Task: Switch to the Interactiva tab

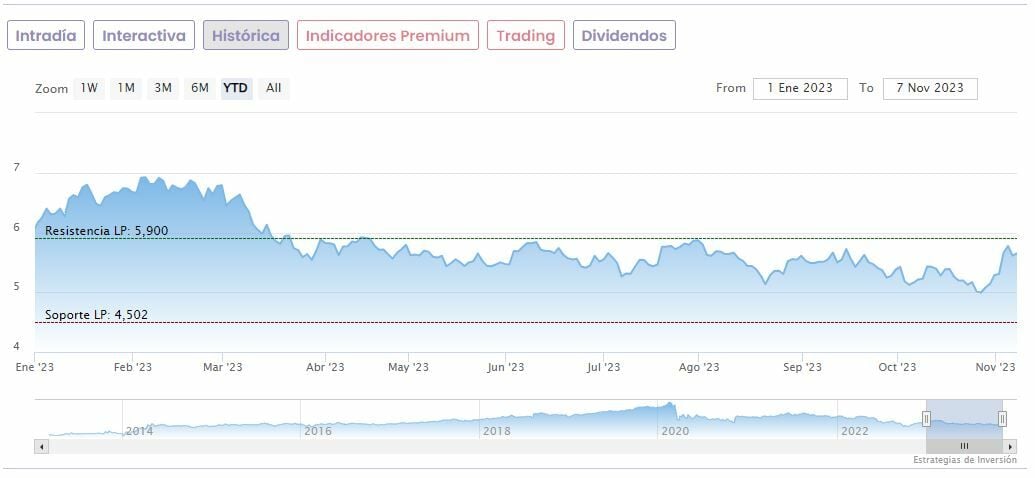Action: [144, 36]
